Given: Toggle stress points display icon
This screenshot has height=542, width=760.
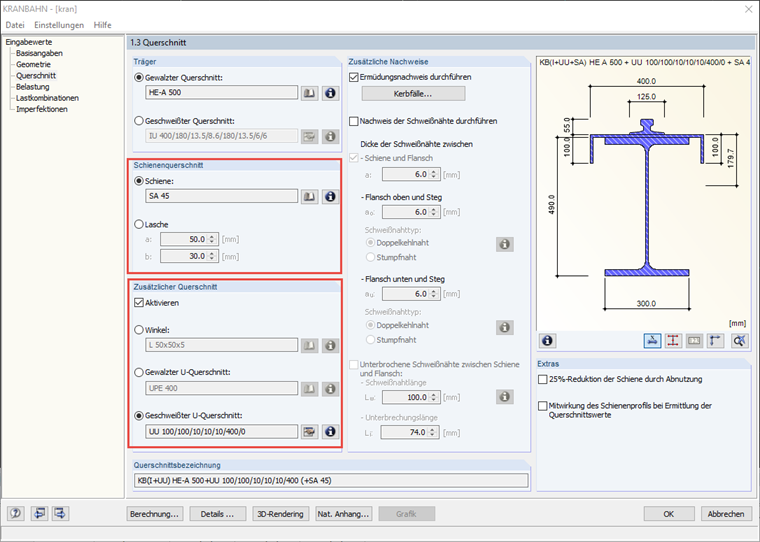Looking at the screenshot, I should coord(673,341).
